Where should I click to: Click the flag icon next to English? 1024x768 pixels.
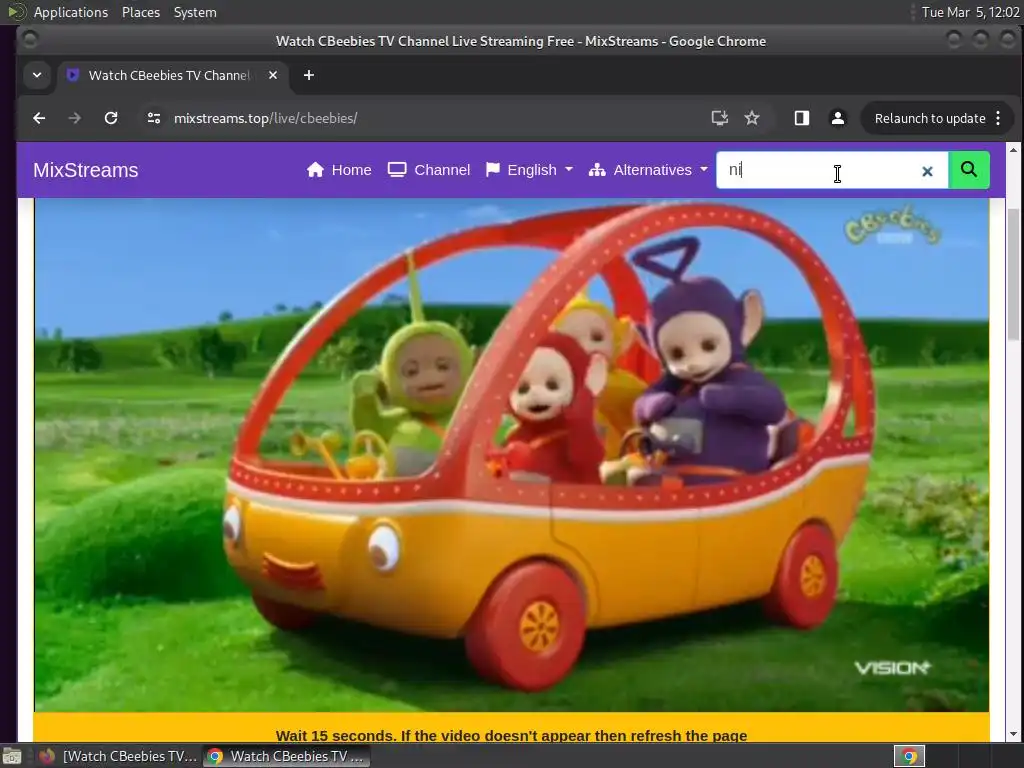click(x=492, y=170)
